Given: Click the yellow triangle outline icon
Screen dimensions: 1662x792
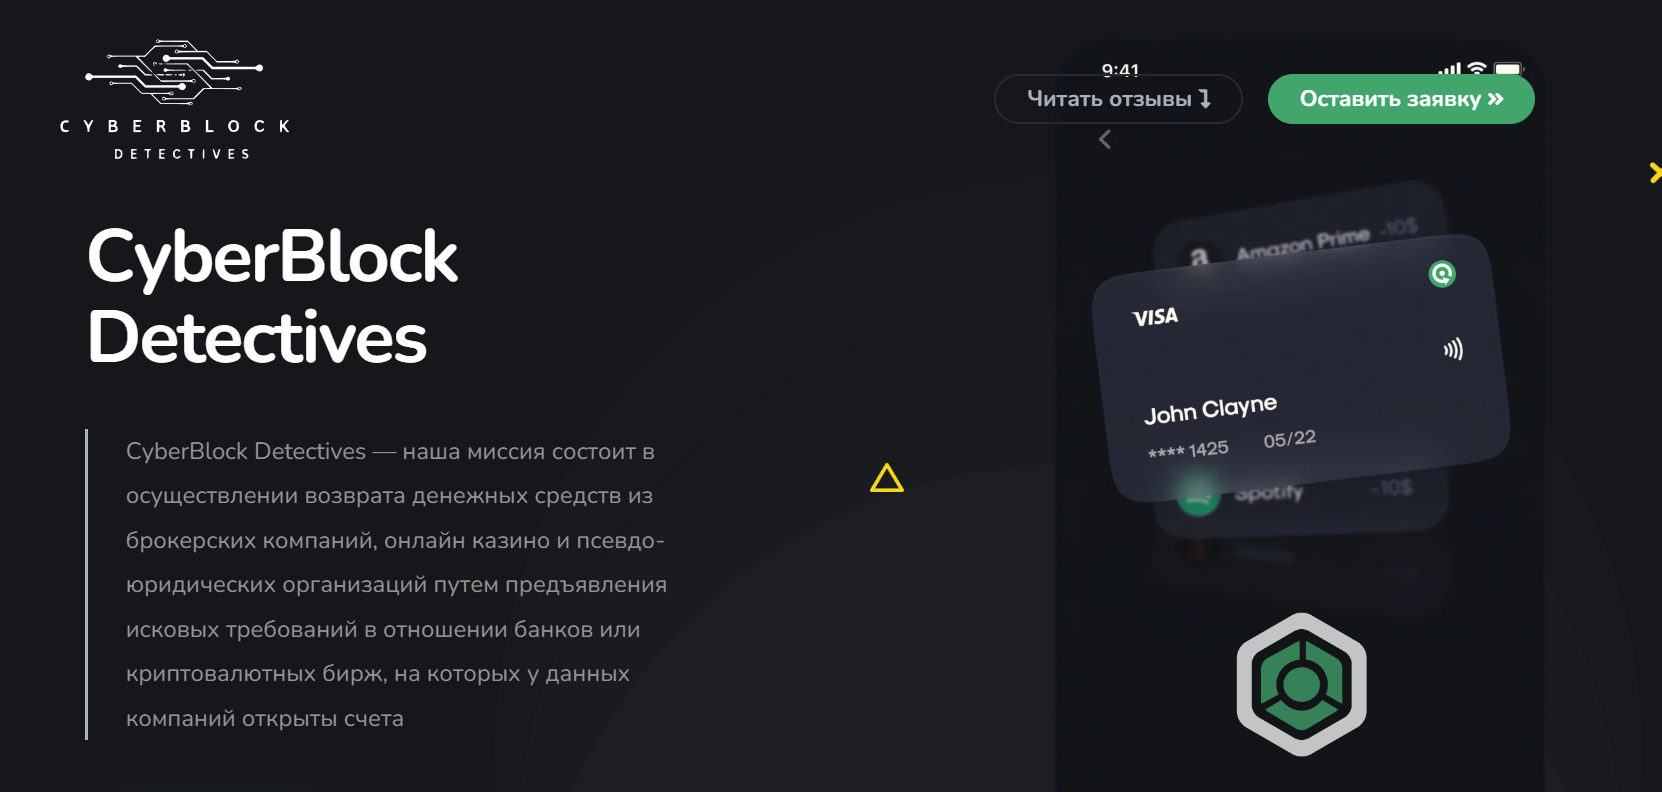Looking at the screenshot, I should 887,478.
